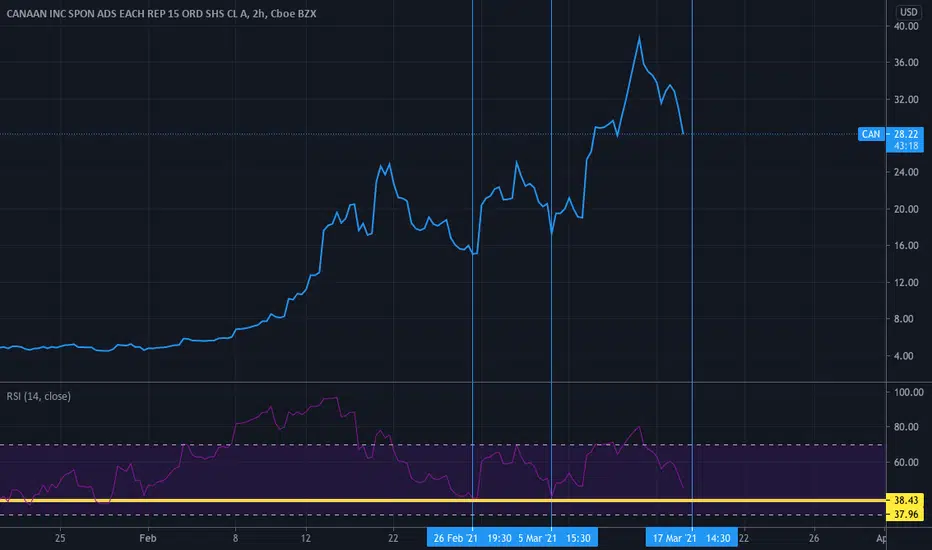Click the RSI (14, close) indicator label
The image size is (932, 550).
(39, 396)
